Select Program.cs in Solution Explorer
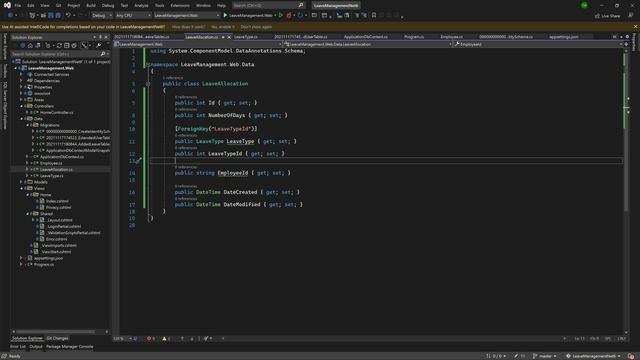Image resolution: width=640 pixels, height=360 pixels. click(44, 264)
